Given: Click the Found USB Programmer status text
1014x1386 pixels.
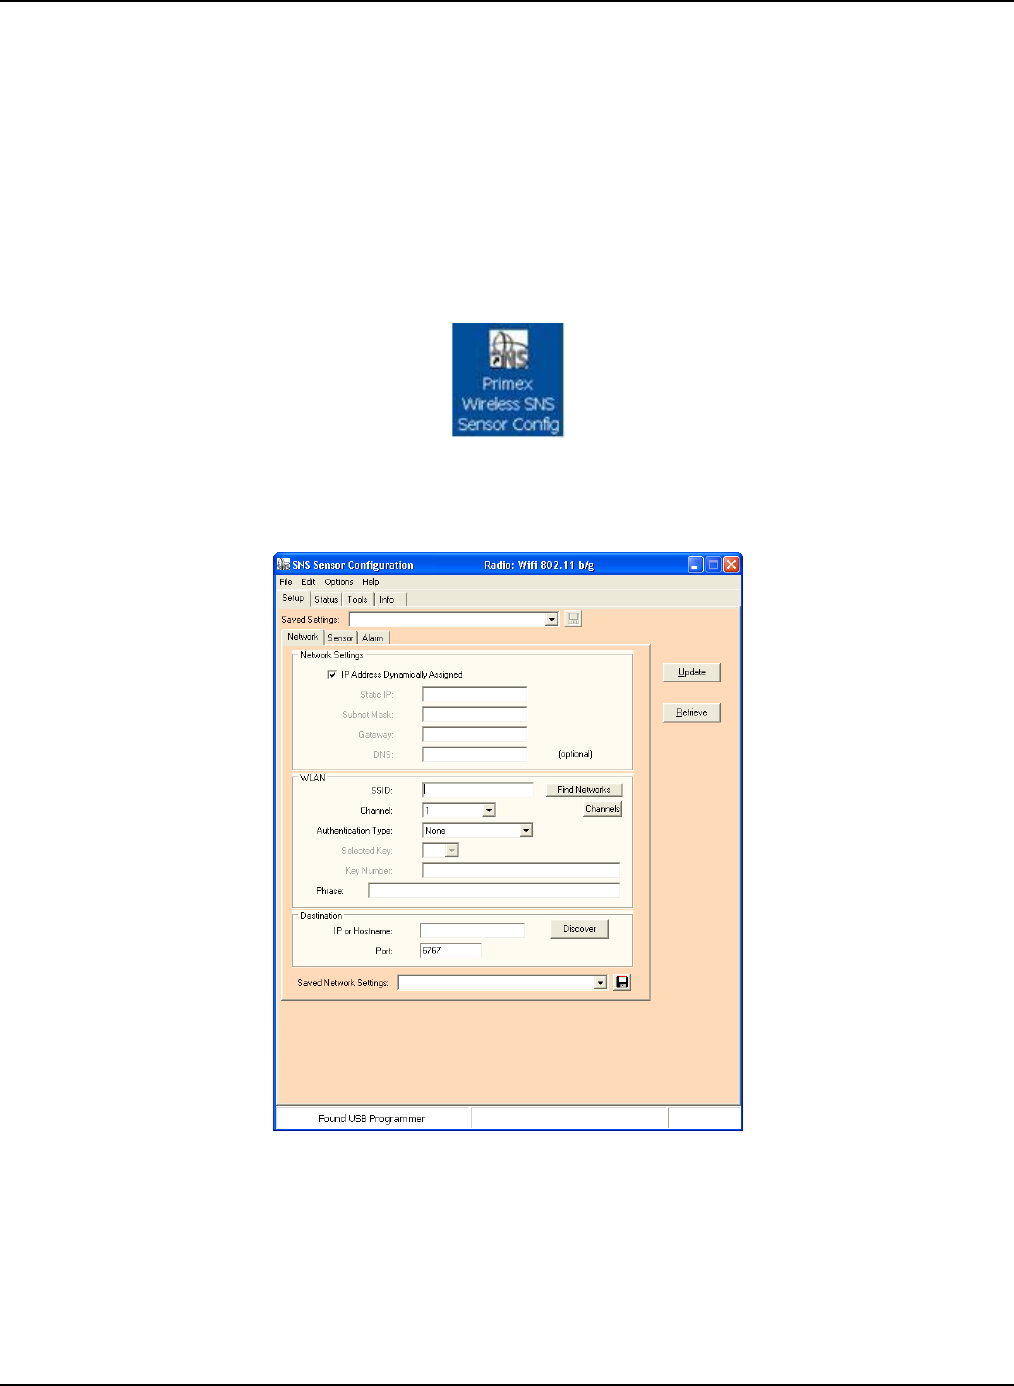Looking at the screenshot, I should [372, 1119].
